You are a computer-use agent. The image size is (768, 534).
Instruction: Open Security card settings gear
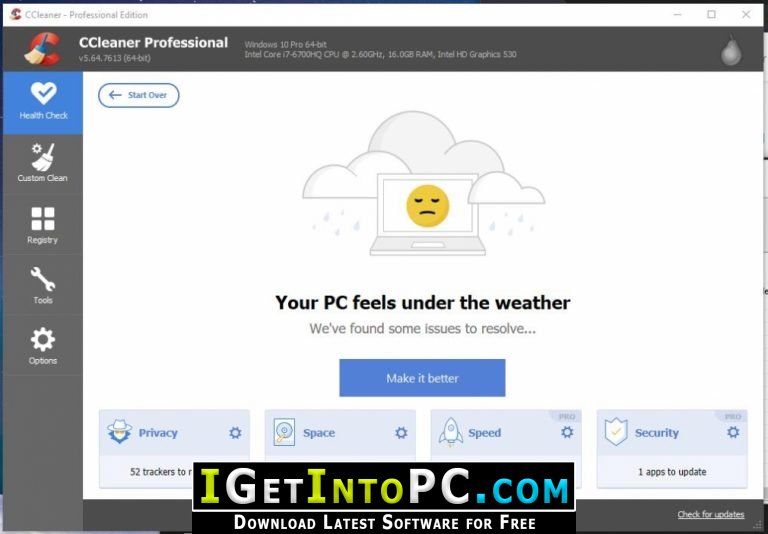(x=733, y=432)
